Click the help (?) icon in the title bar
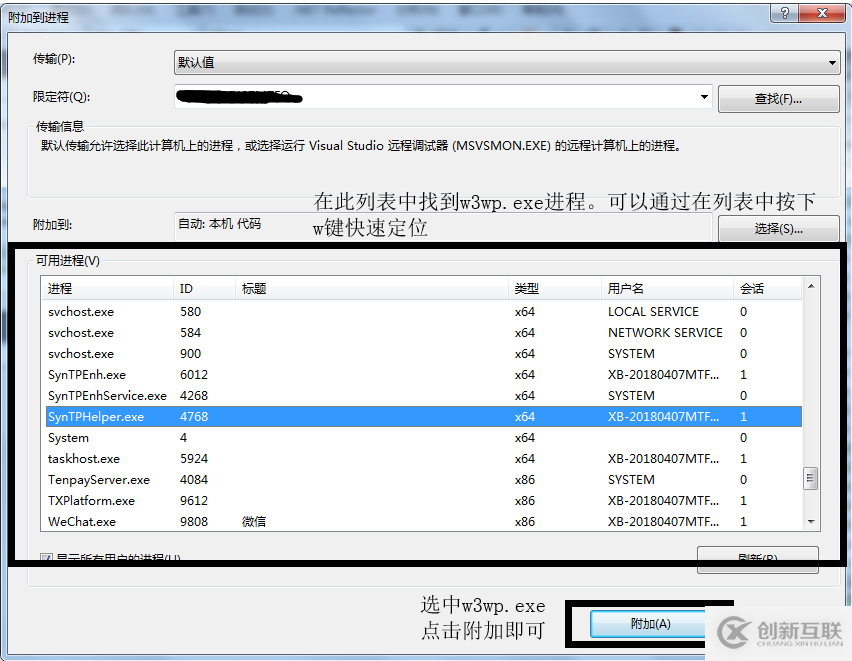852x661 pixels. tap(784, 13)
